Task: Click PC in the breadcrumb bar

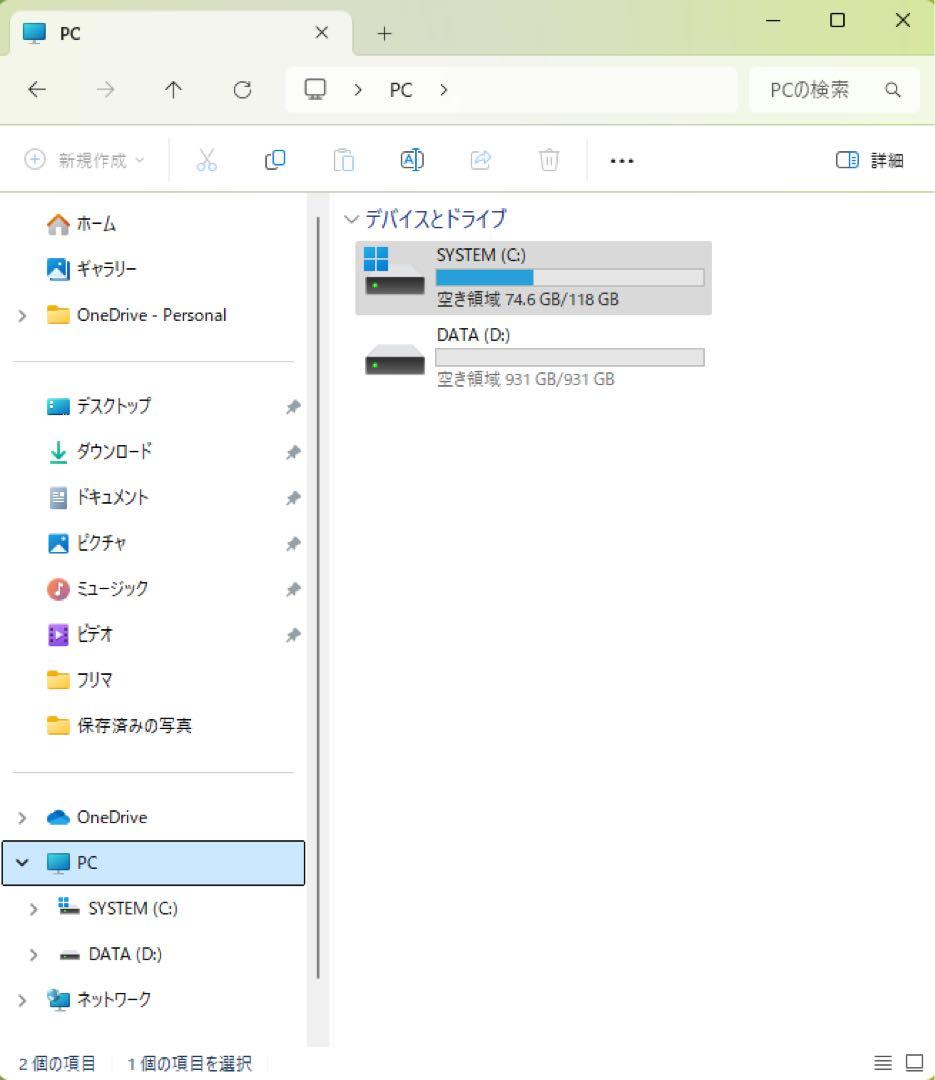Action: coord(400,89)
